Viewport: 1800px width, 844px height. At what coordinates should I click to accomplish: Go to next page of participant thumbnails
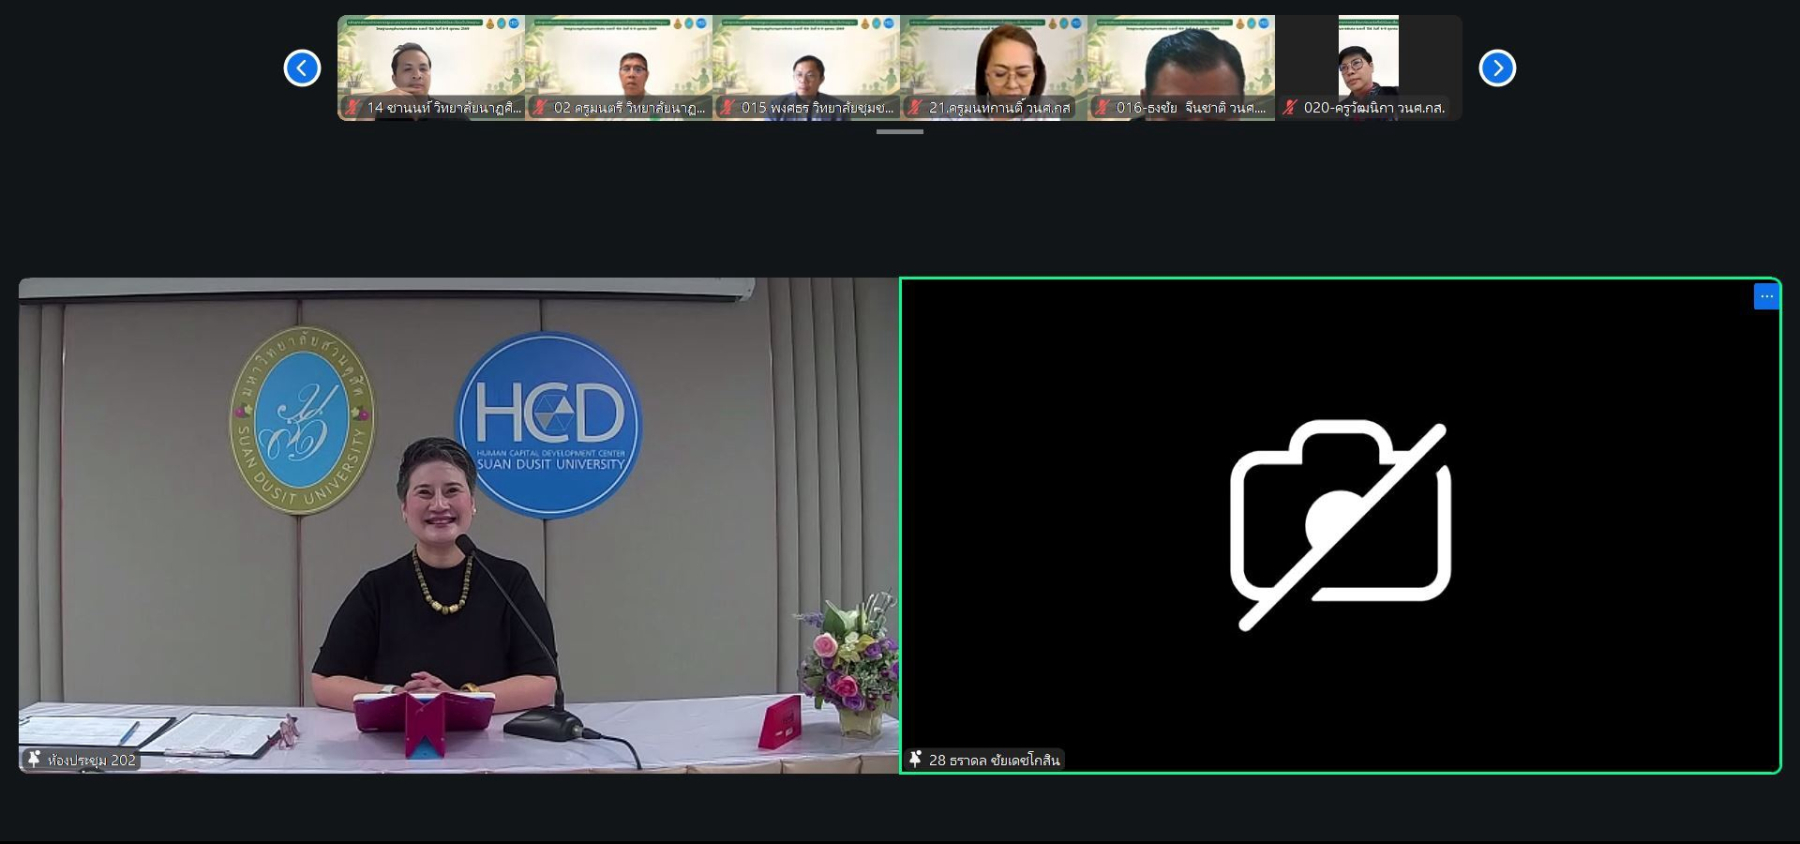pyautogui.click(x=1497, y=68)
